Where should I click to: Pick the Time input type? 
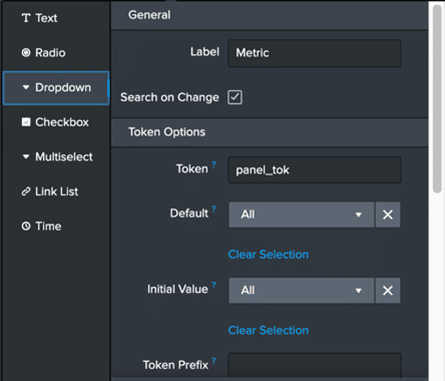click(x=56, y=226)
